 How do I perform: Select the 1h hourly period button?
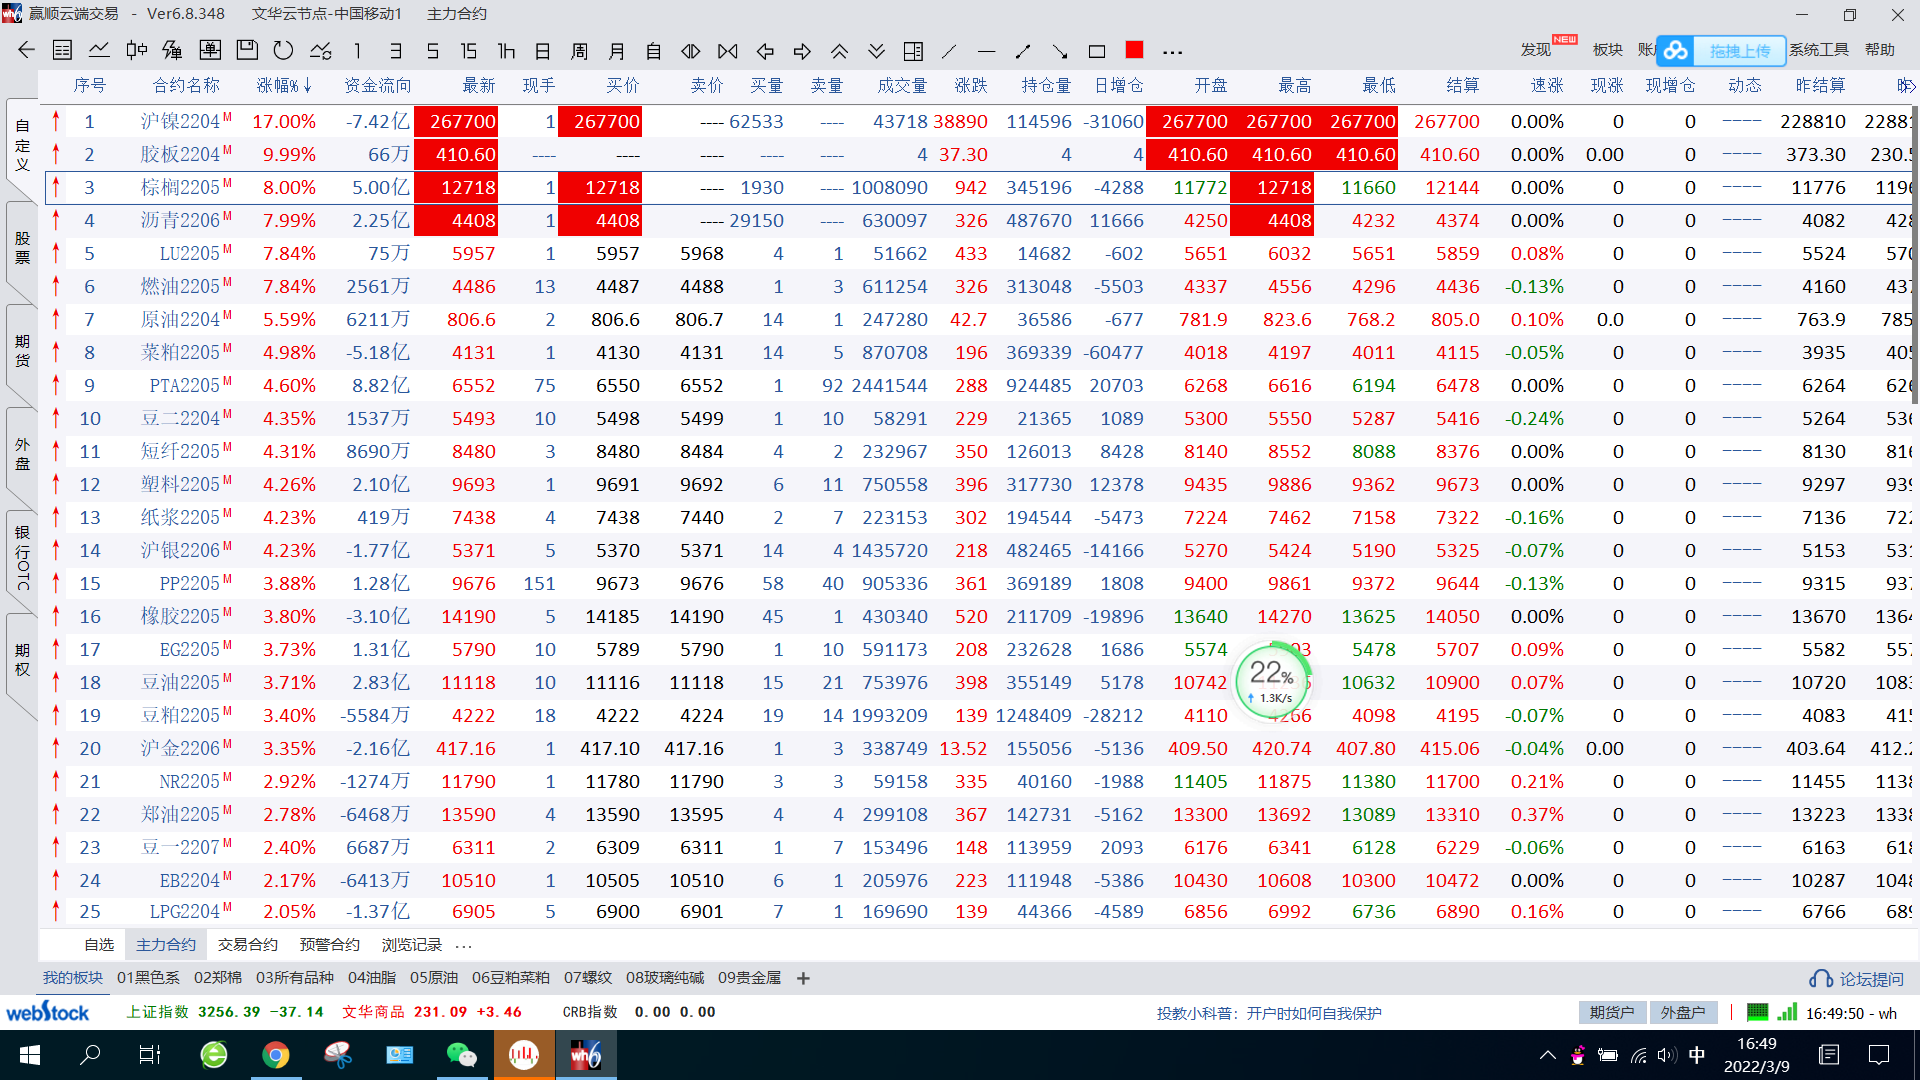click(x=506, y=51)
